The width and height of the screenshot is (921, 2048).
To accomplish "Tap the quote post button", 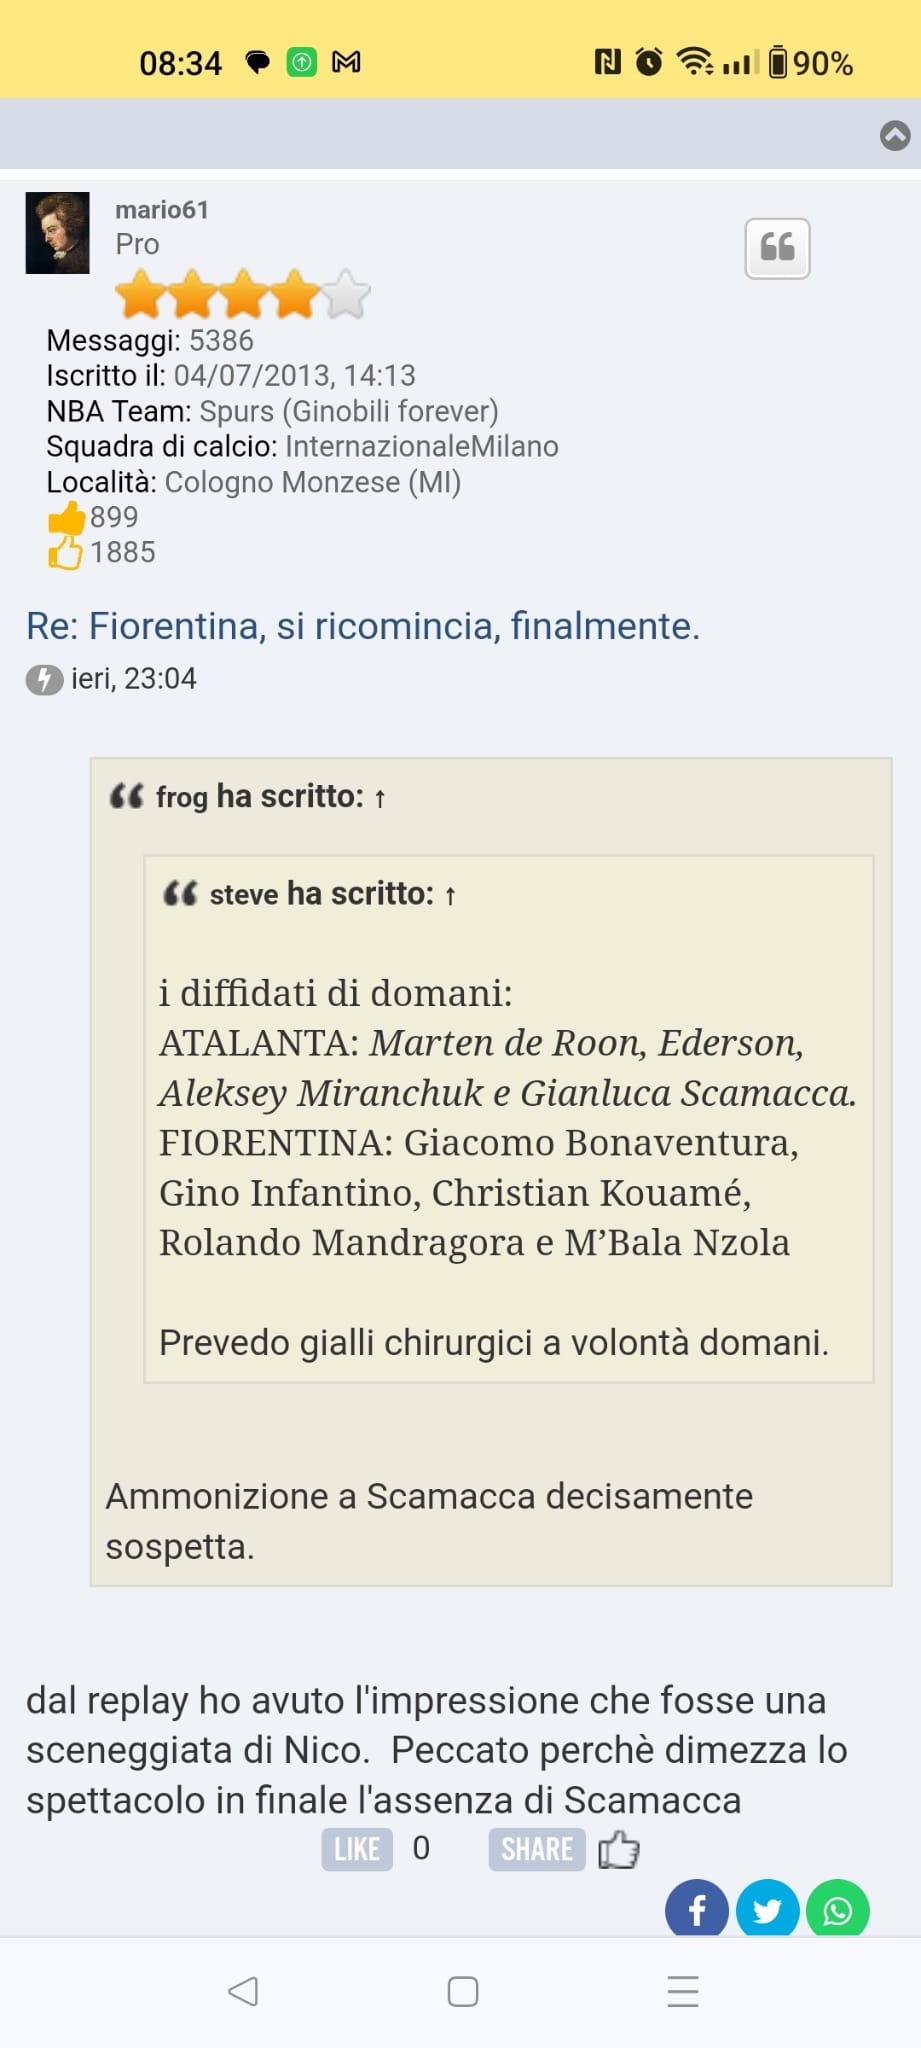I will (x=777, y=248).
